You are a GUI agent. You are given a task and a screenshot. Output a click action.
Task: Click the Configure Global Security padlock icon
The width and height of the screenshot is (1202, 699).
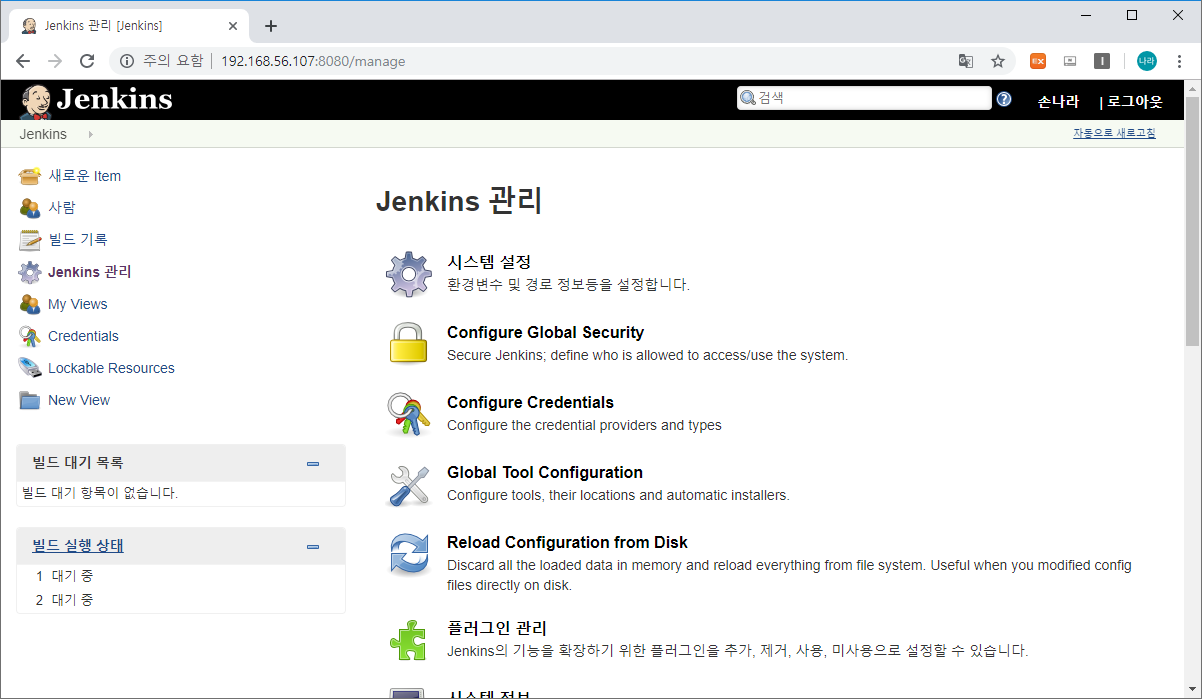[409, 343]
